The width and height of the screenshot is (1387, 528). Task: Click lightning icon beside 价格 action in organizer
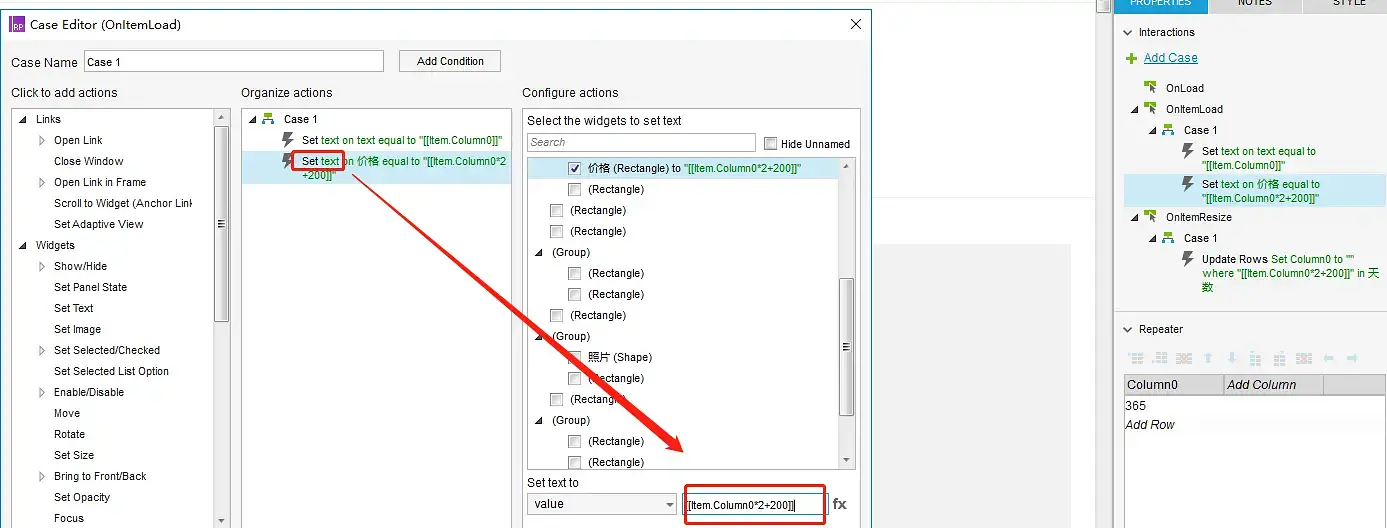[x=288, y=161]
